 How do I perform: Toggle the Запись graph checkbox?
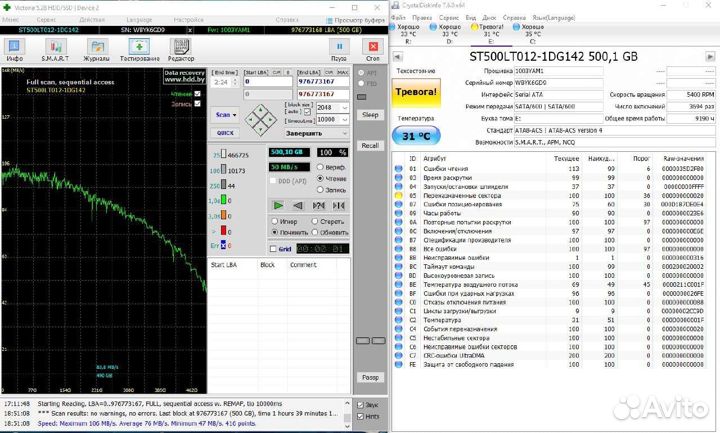(197, 103)
